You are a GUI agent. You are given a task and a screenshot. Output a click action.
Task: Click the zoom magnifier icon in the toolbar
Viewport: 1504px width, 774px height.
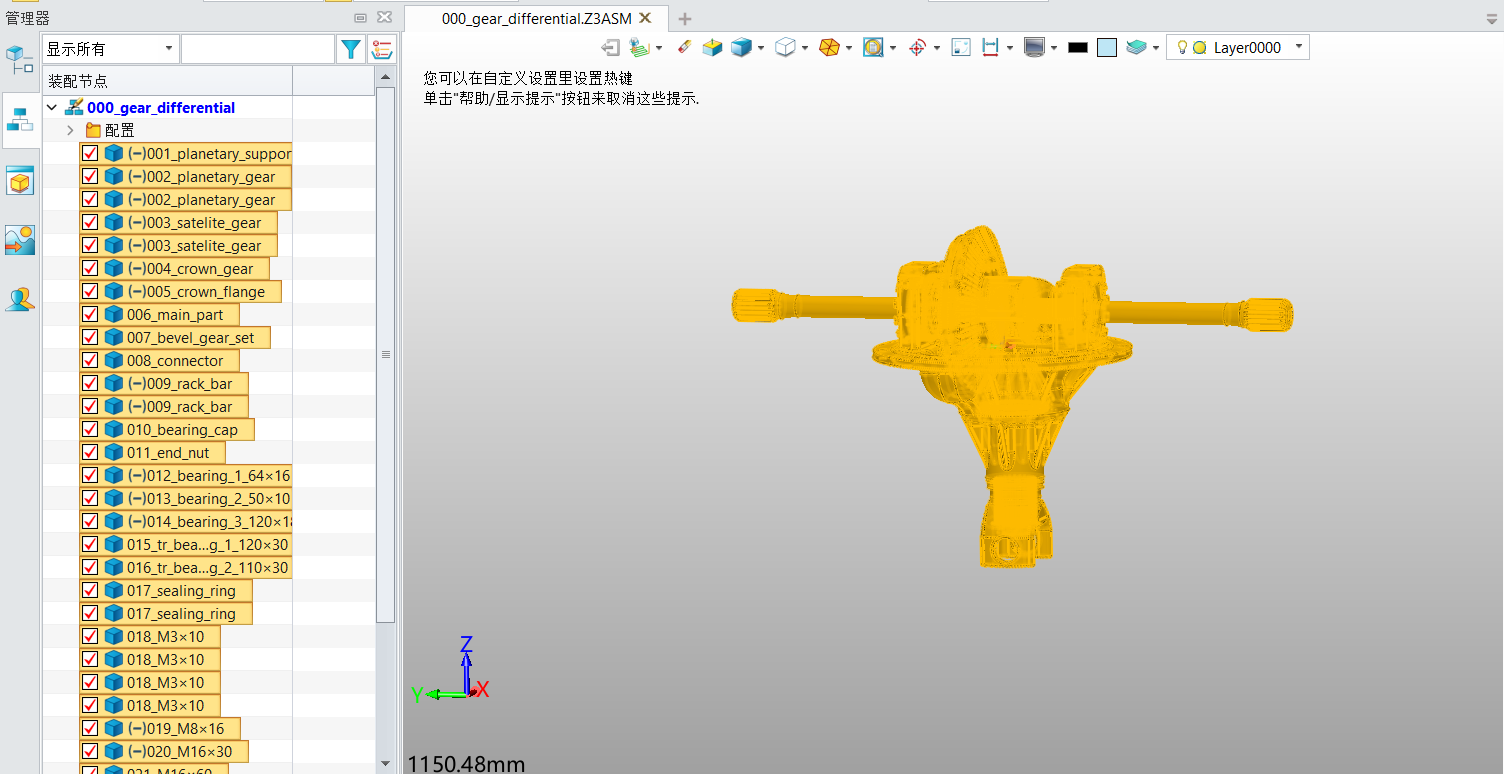click(873, 47)
